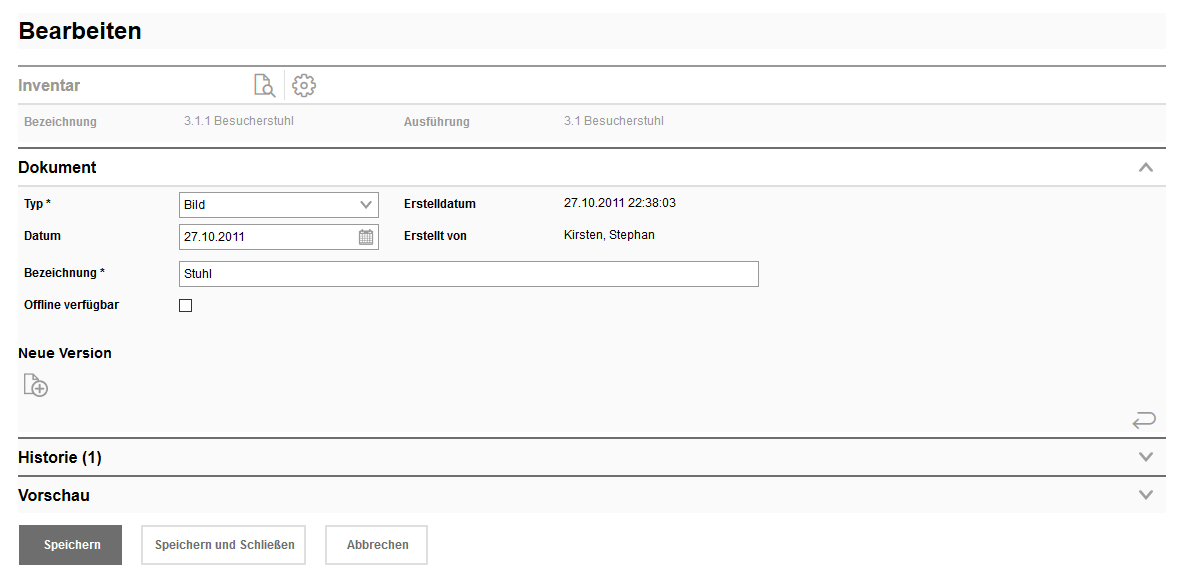Click the Datum field showing 27.10.2011
This screenshot has width=1182, height=584.
pyautogui.click(x=265, y=237)
